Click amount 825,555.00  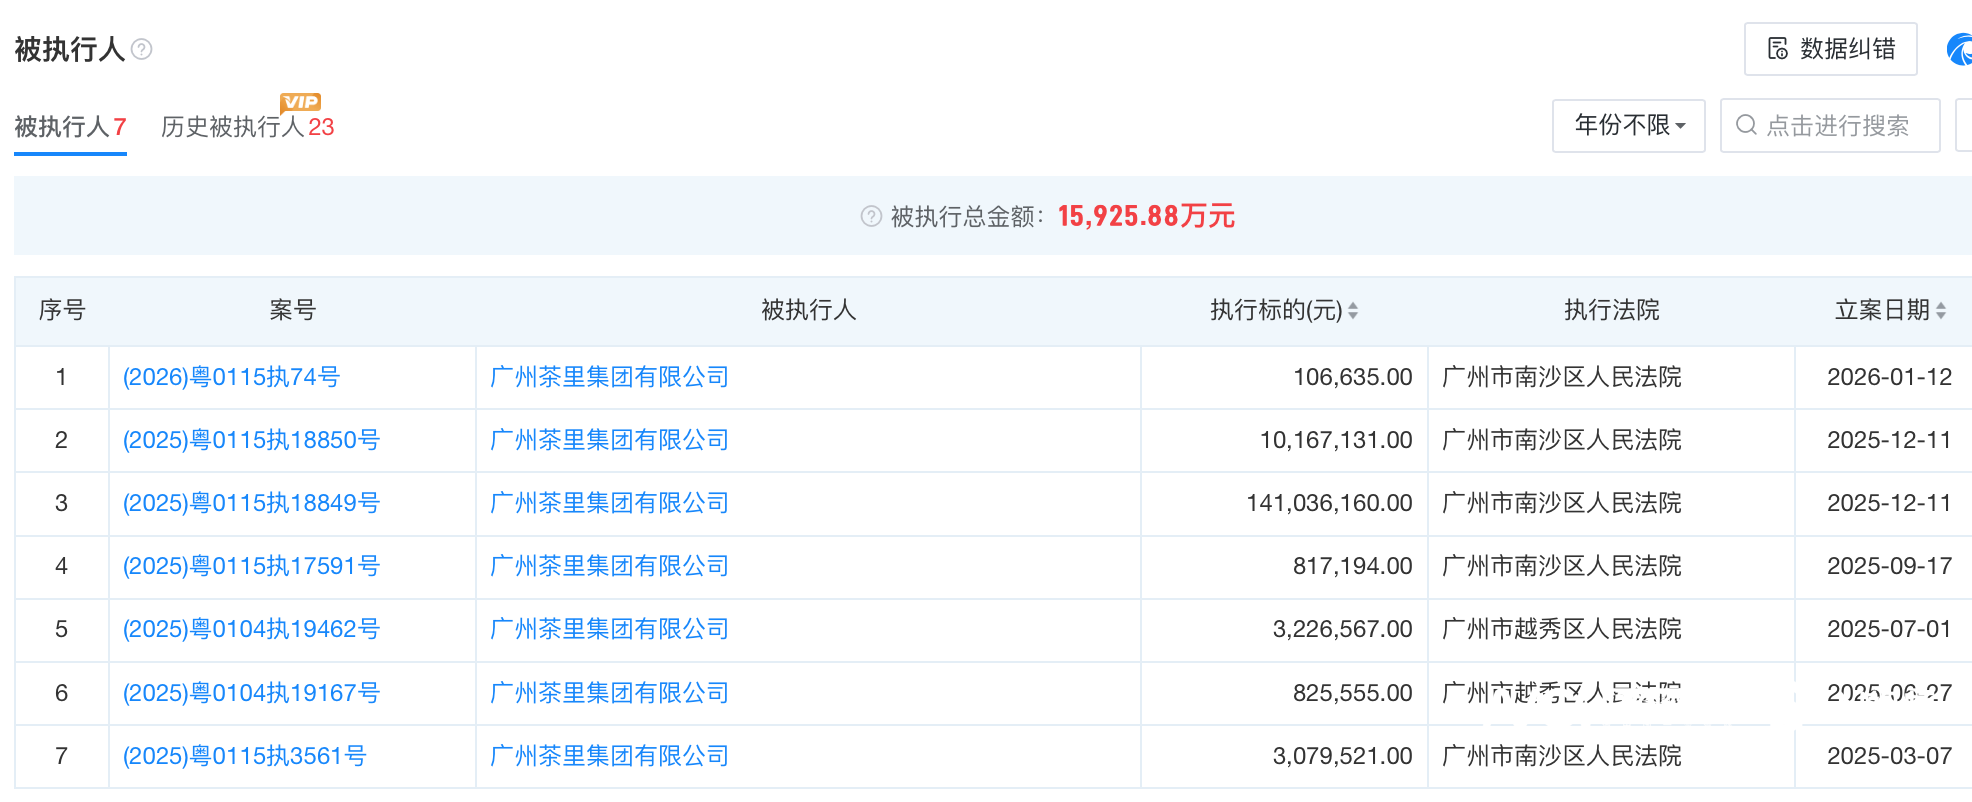click(1353, 693)
